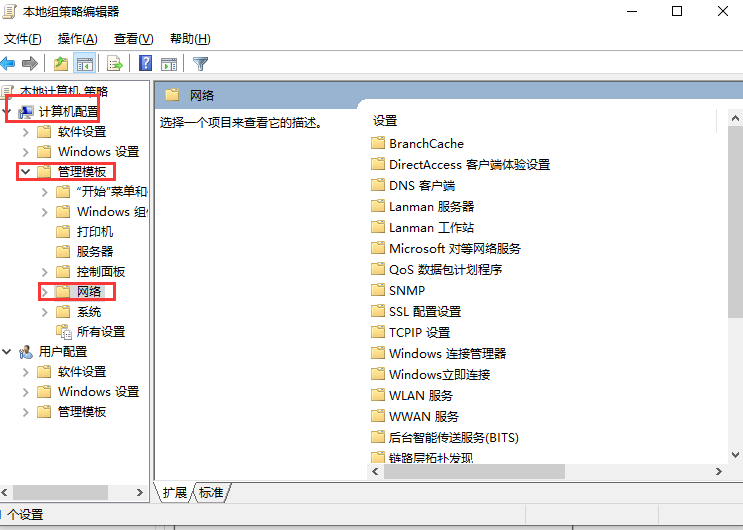Screen dimensions: 743x530
Task: Expand the 网络 tree node arrow
Action: click(45, 292)
